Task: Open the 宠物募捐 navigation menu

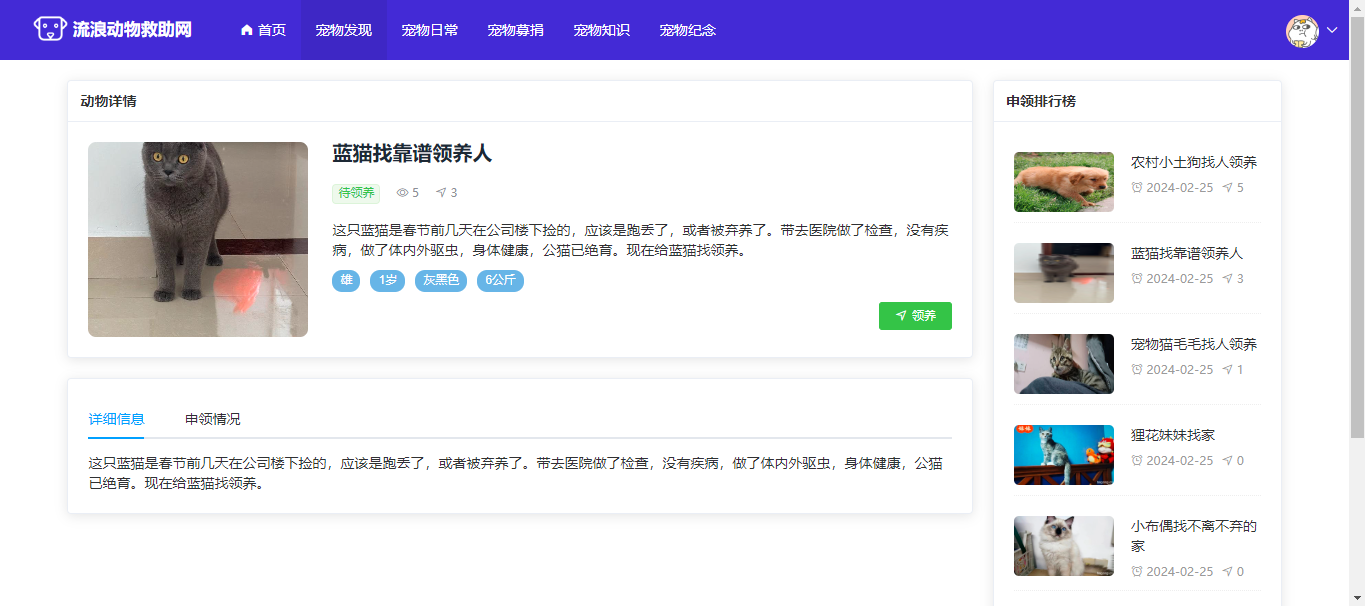Action: (515, 30)
